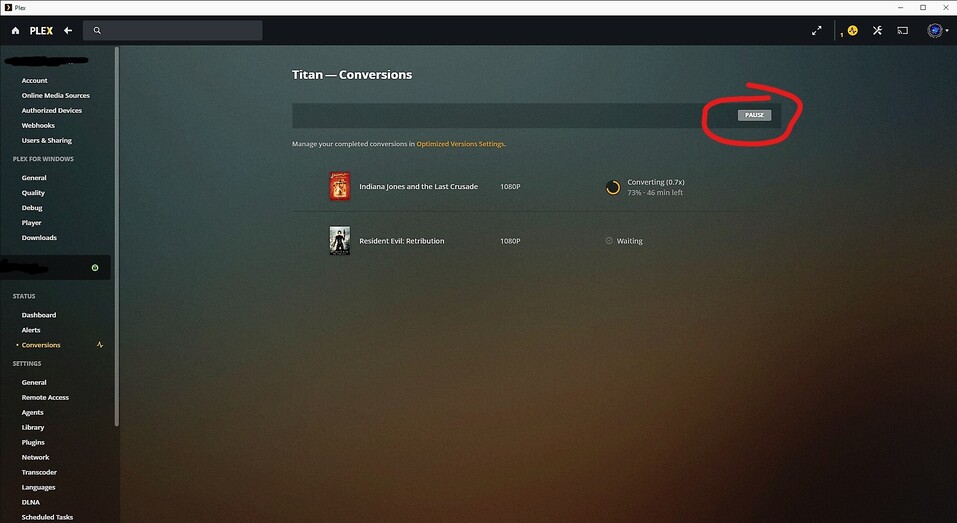Open Quality settings

click(x=33, y=193)
